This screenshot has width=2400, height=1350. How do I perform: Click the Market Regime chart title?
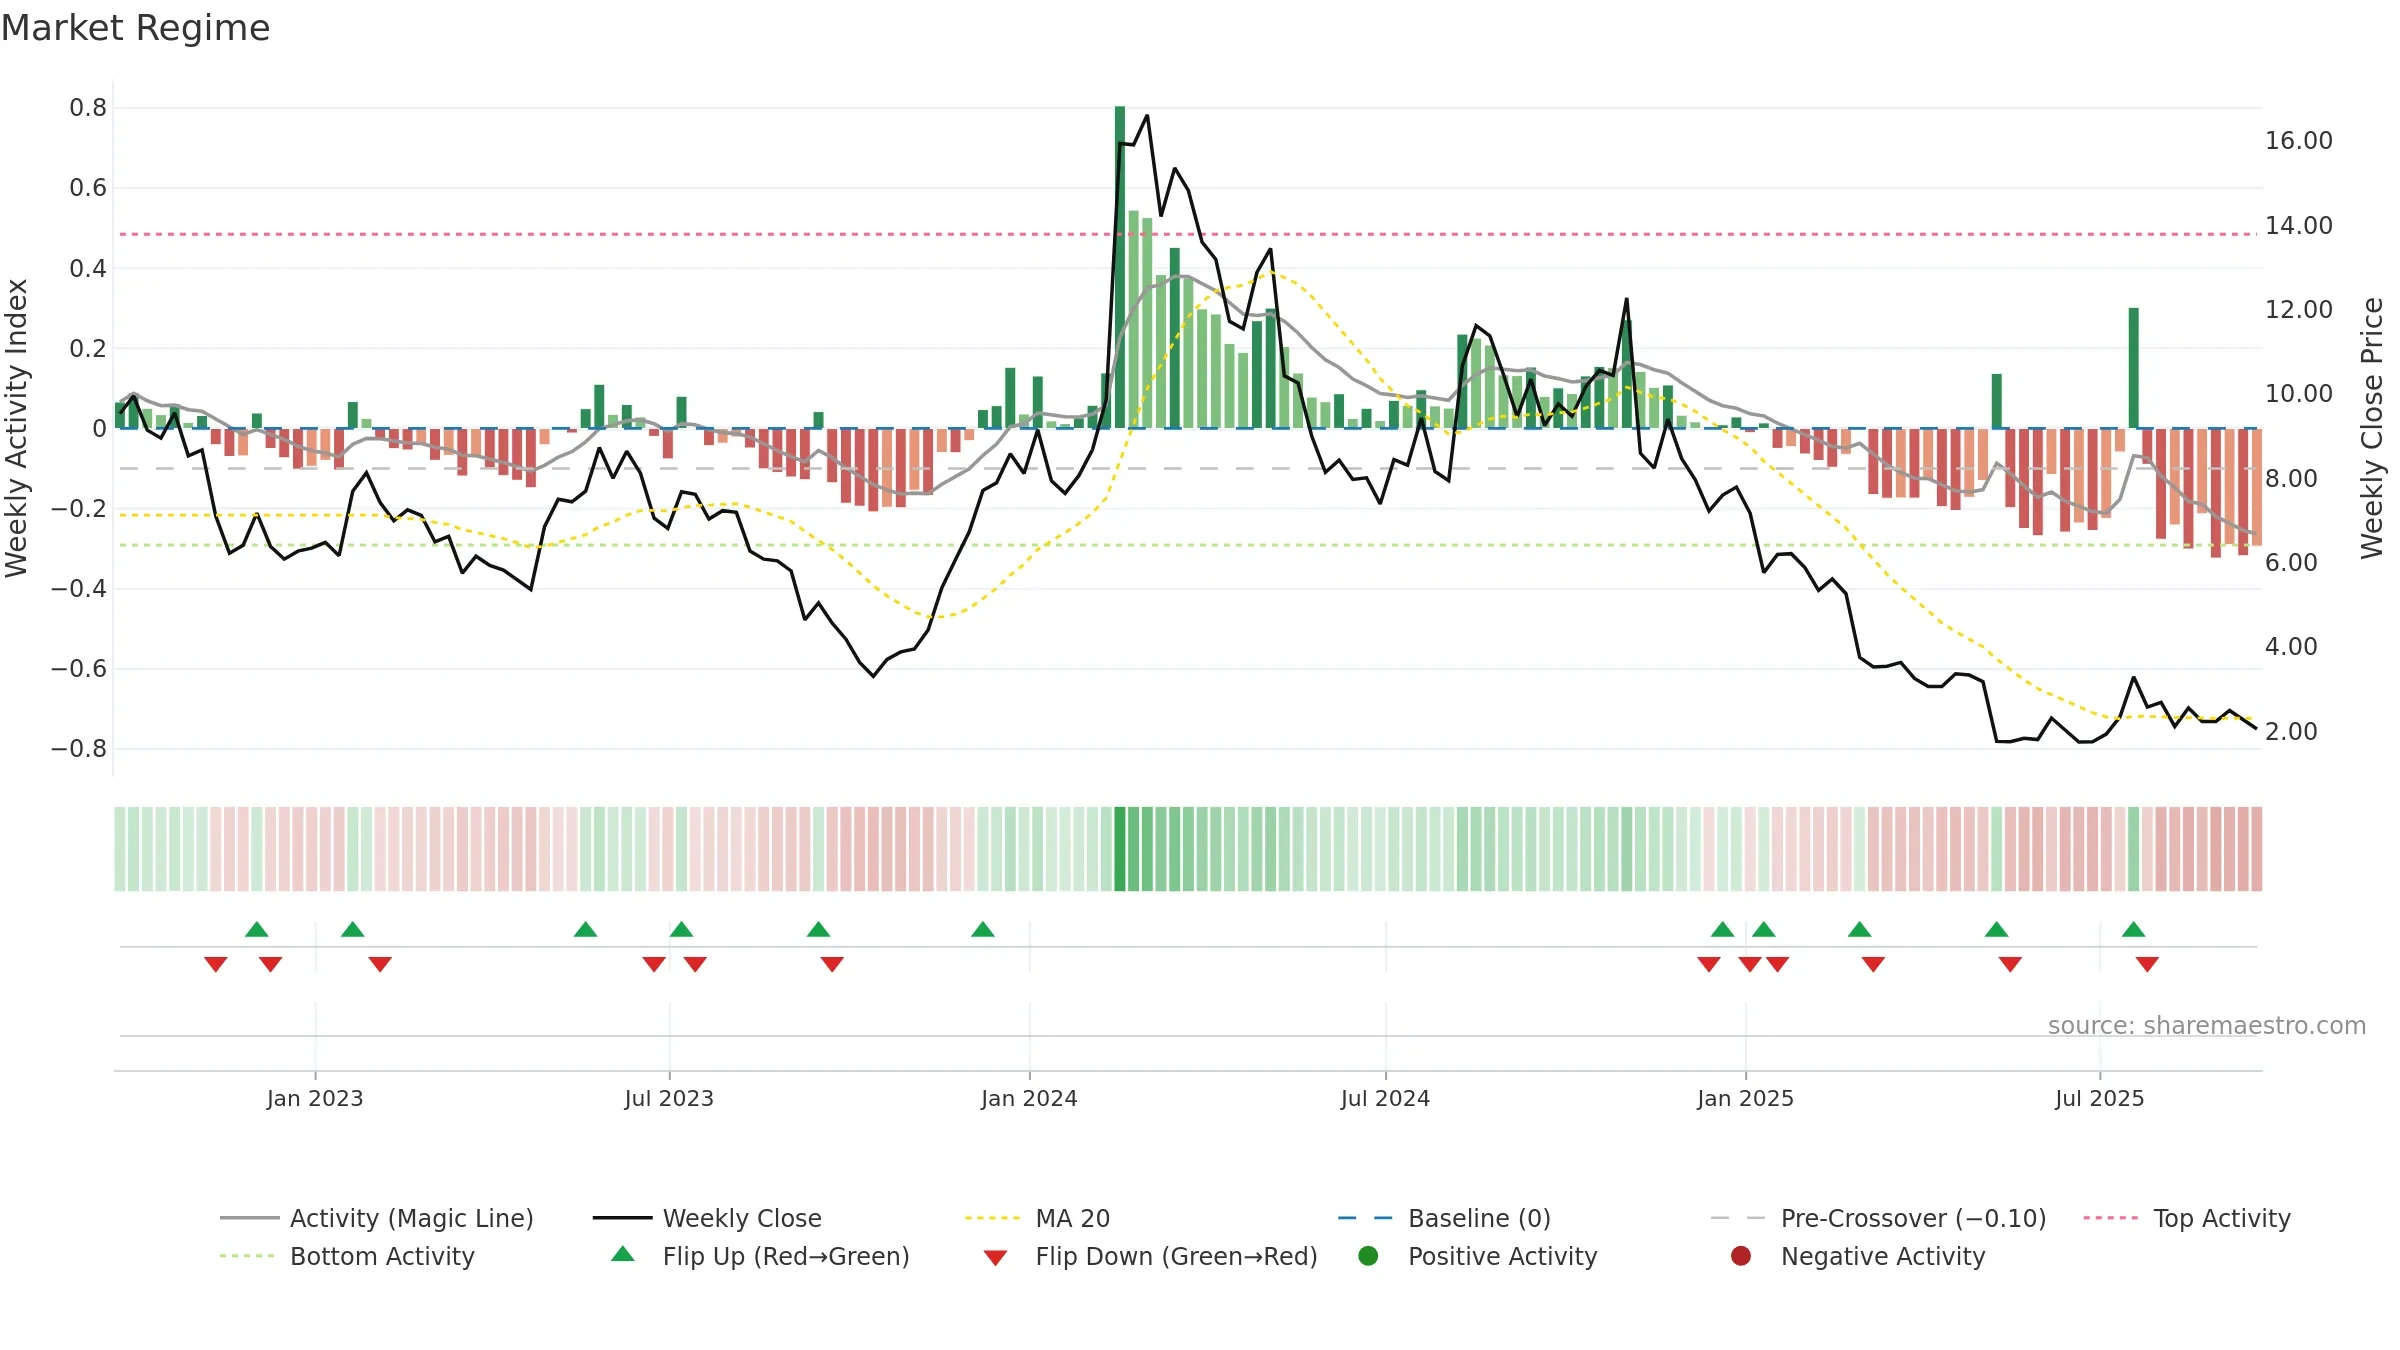(136, 28)
